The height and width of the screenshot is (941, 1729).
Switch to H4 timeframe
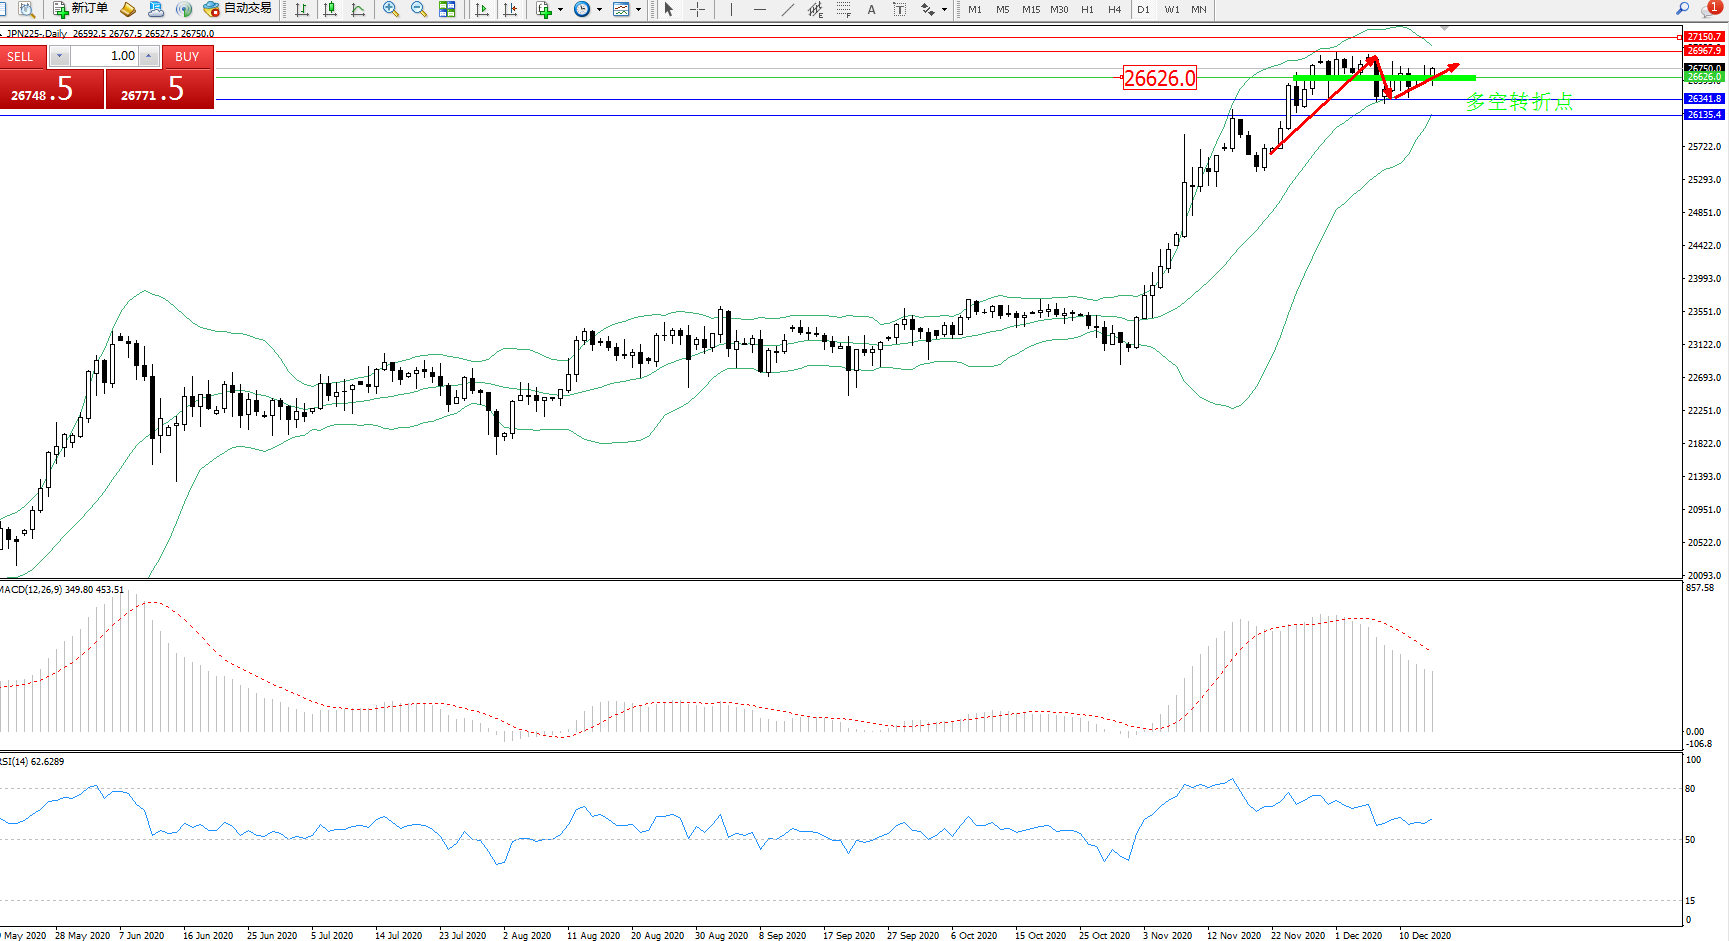[x=1114, y=9]
